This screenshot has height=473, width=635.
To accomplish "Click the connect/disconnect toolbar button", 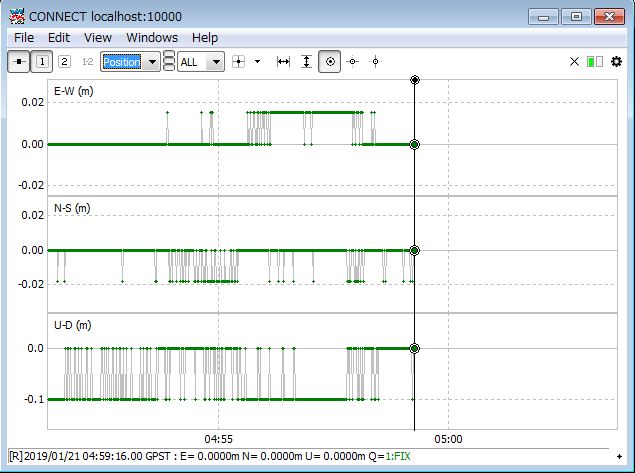I will [x=19, y=62].
